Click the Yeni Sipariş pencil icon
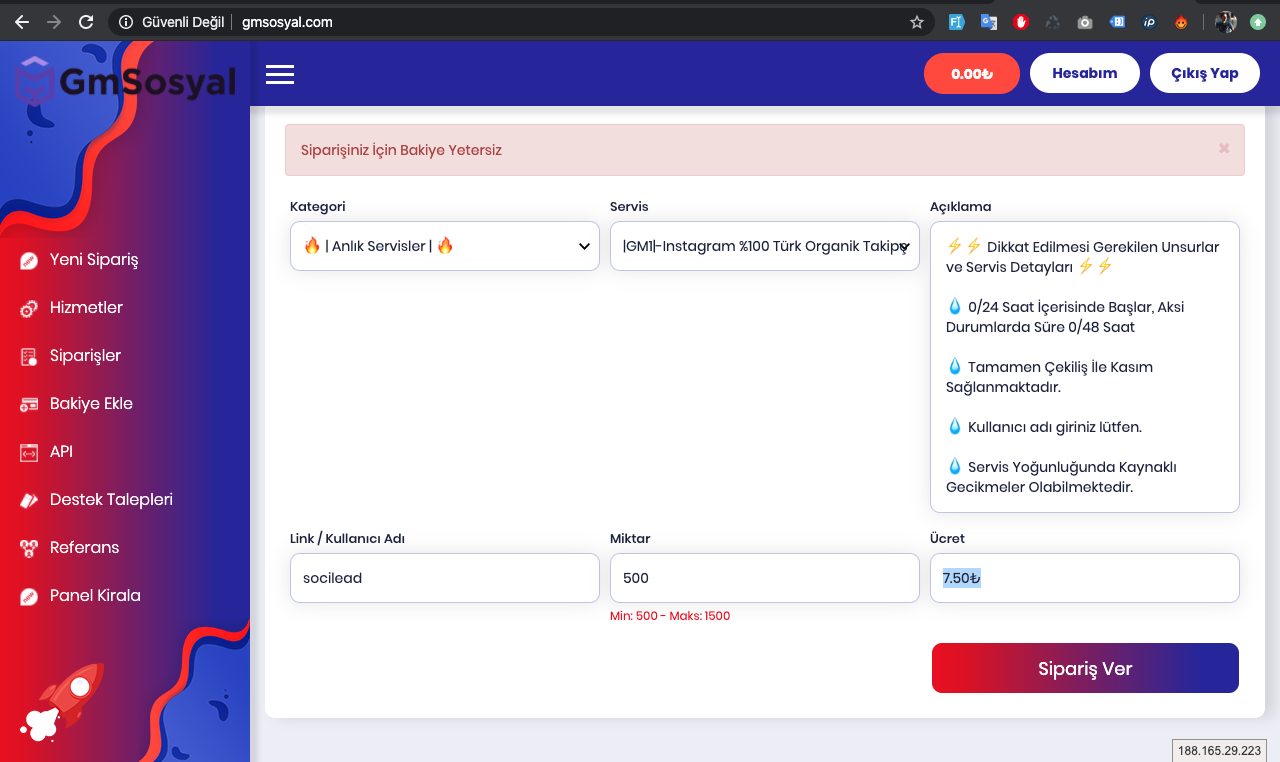The width and height of the screenshot is (1280, 762). [29, 260]
